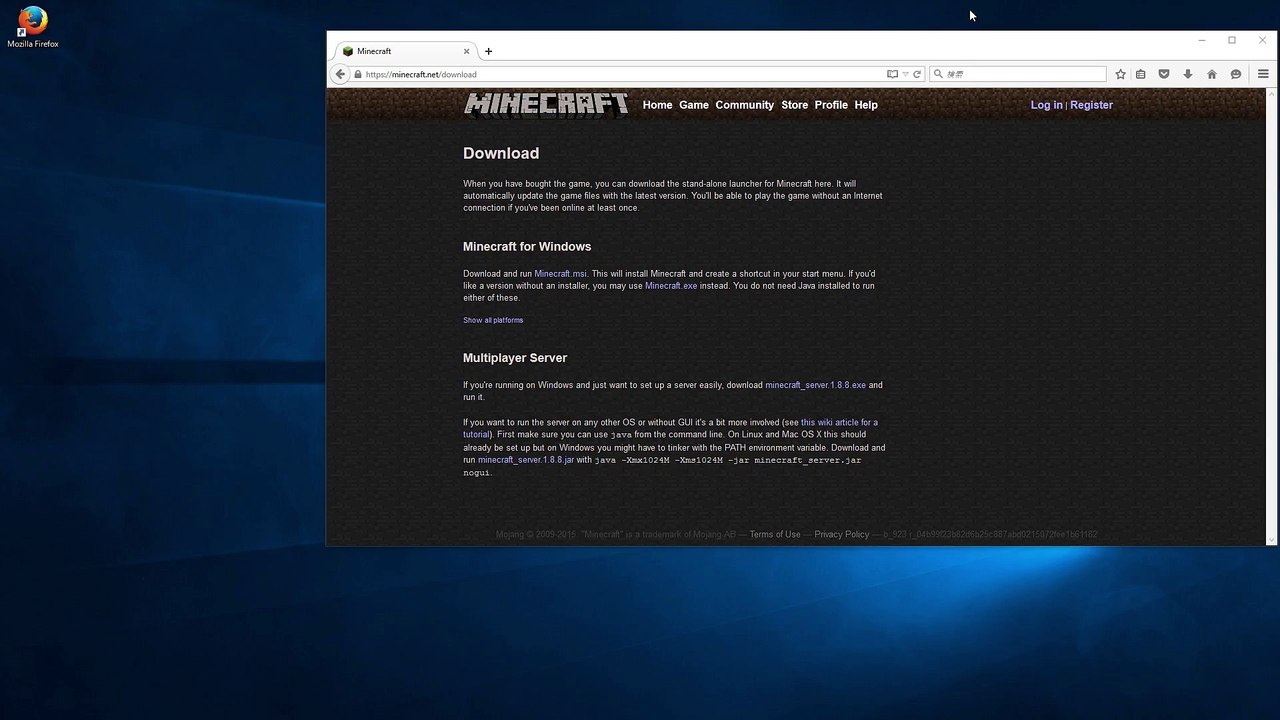1280x720 pixels.
Task: Expand the address bar history dropdown
Action: 905,74
